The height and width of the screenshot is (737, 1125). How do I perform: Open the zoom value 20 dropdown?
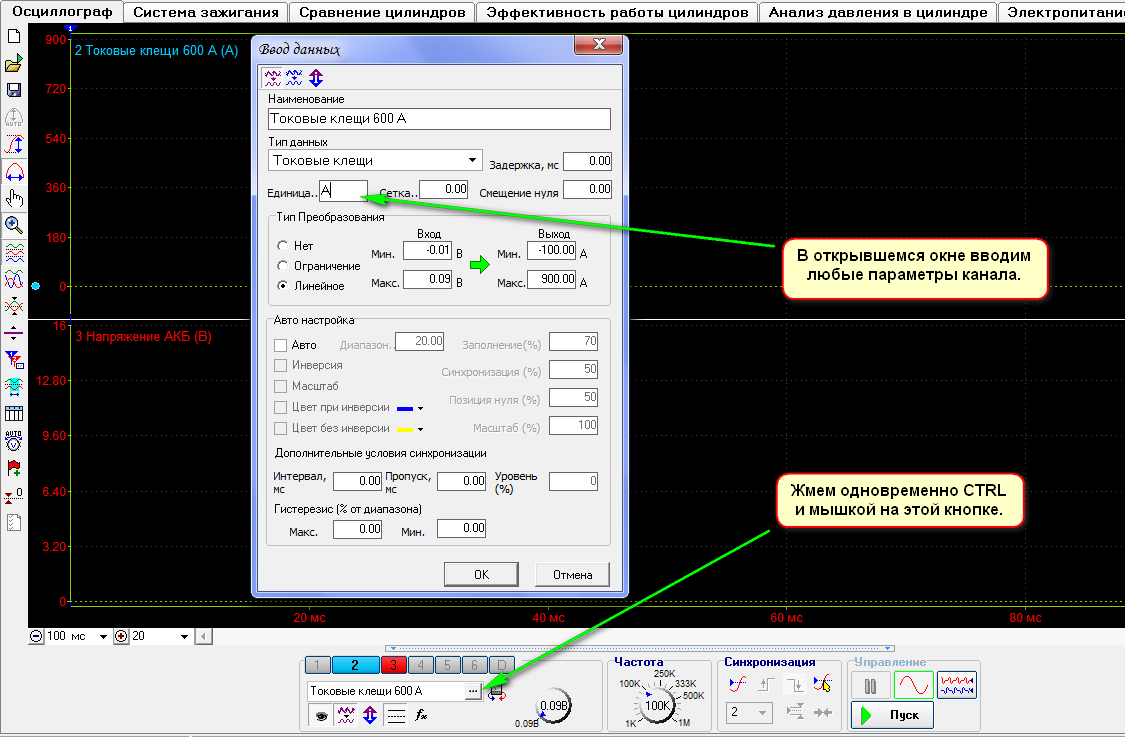pyautogui.click(x=184, y=637)
